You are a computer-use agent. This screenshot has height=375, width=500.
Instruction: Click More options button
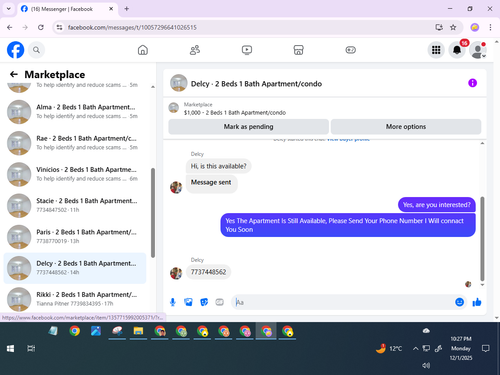(x=406, y=127)
